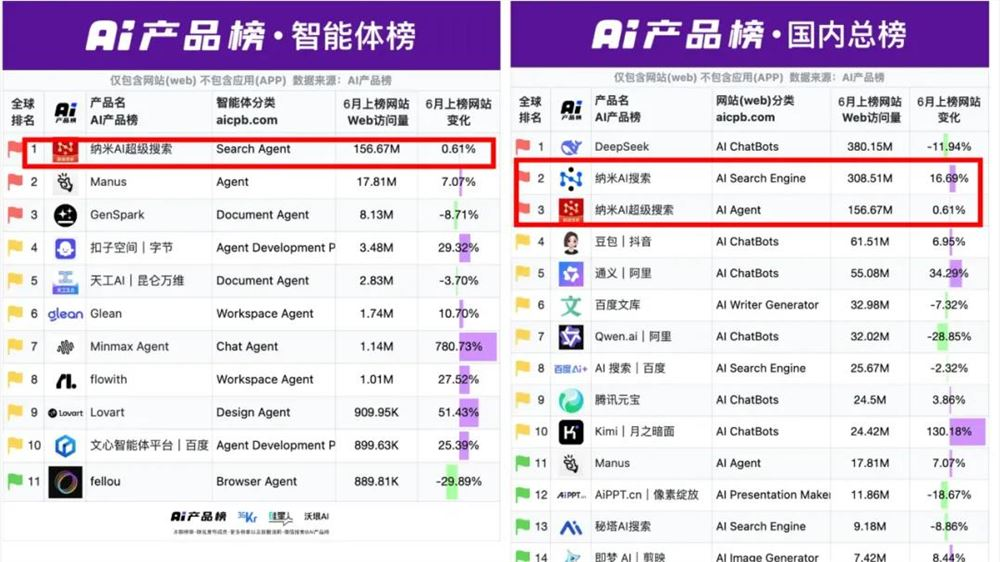Viewport: 1000px width, 562px height.
Task: Click the 百度AI+ logo
Action: (571, 369)
